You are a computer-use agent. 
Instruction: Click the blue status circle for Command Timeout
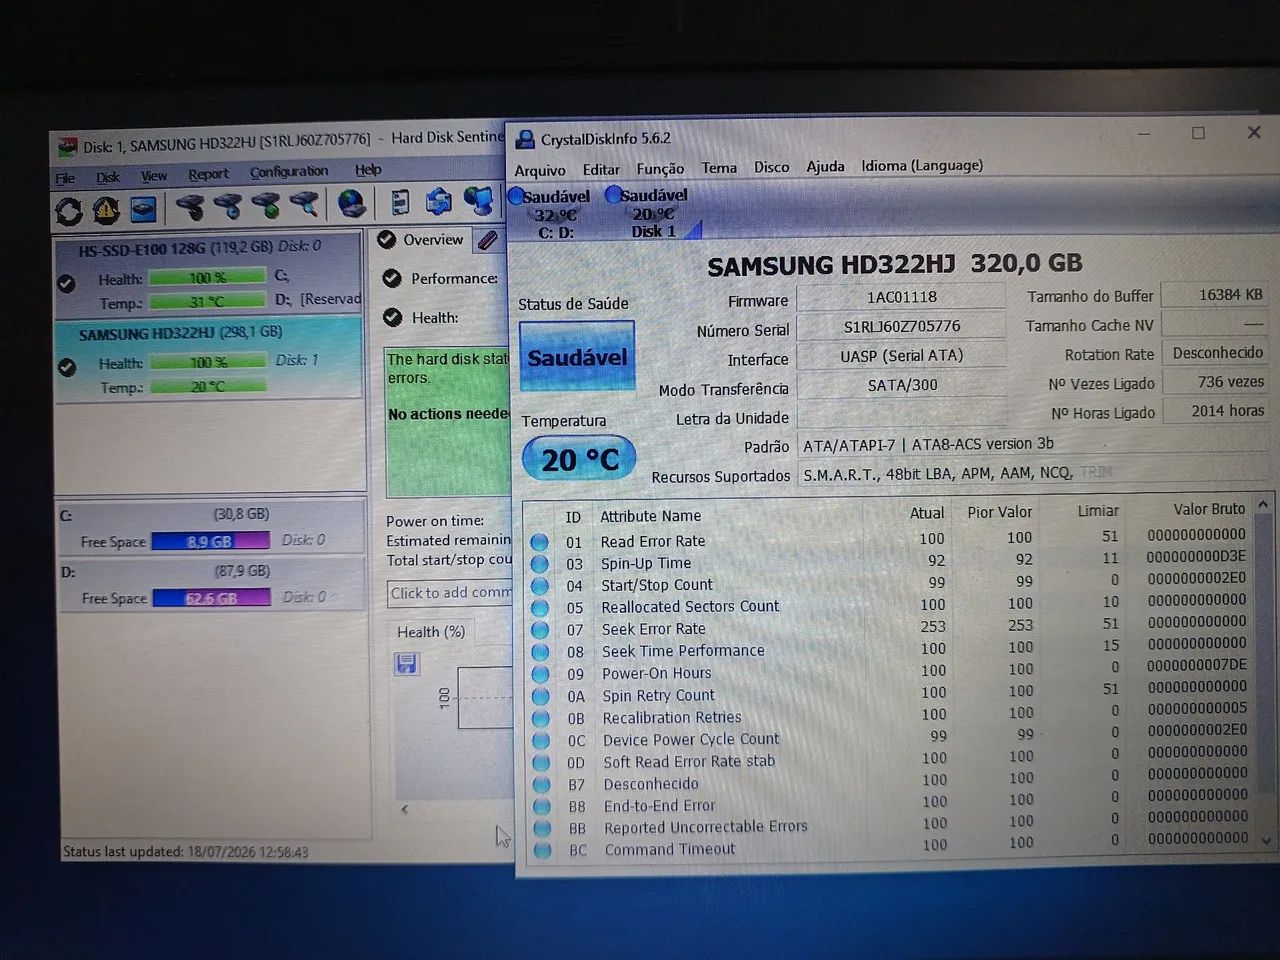543,850
